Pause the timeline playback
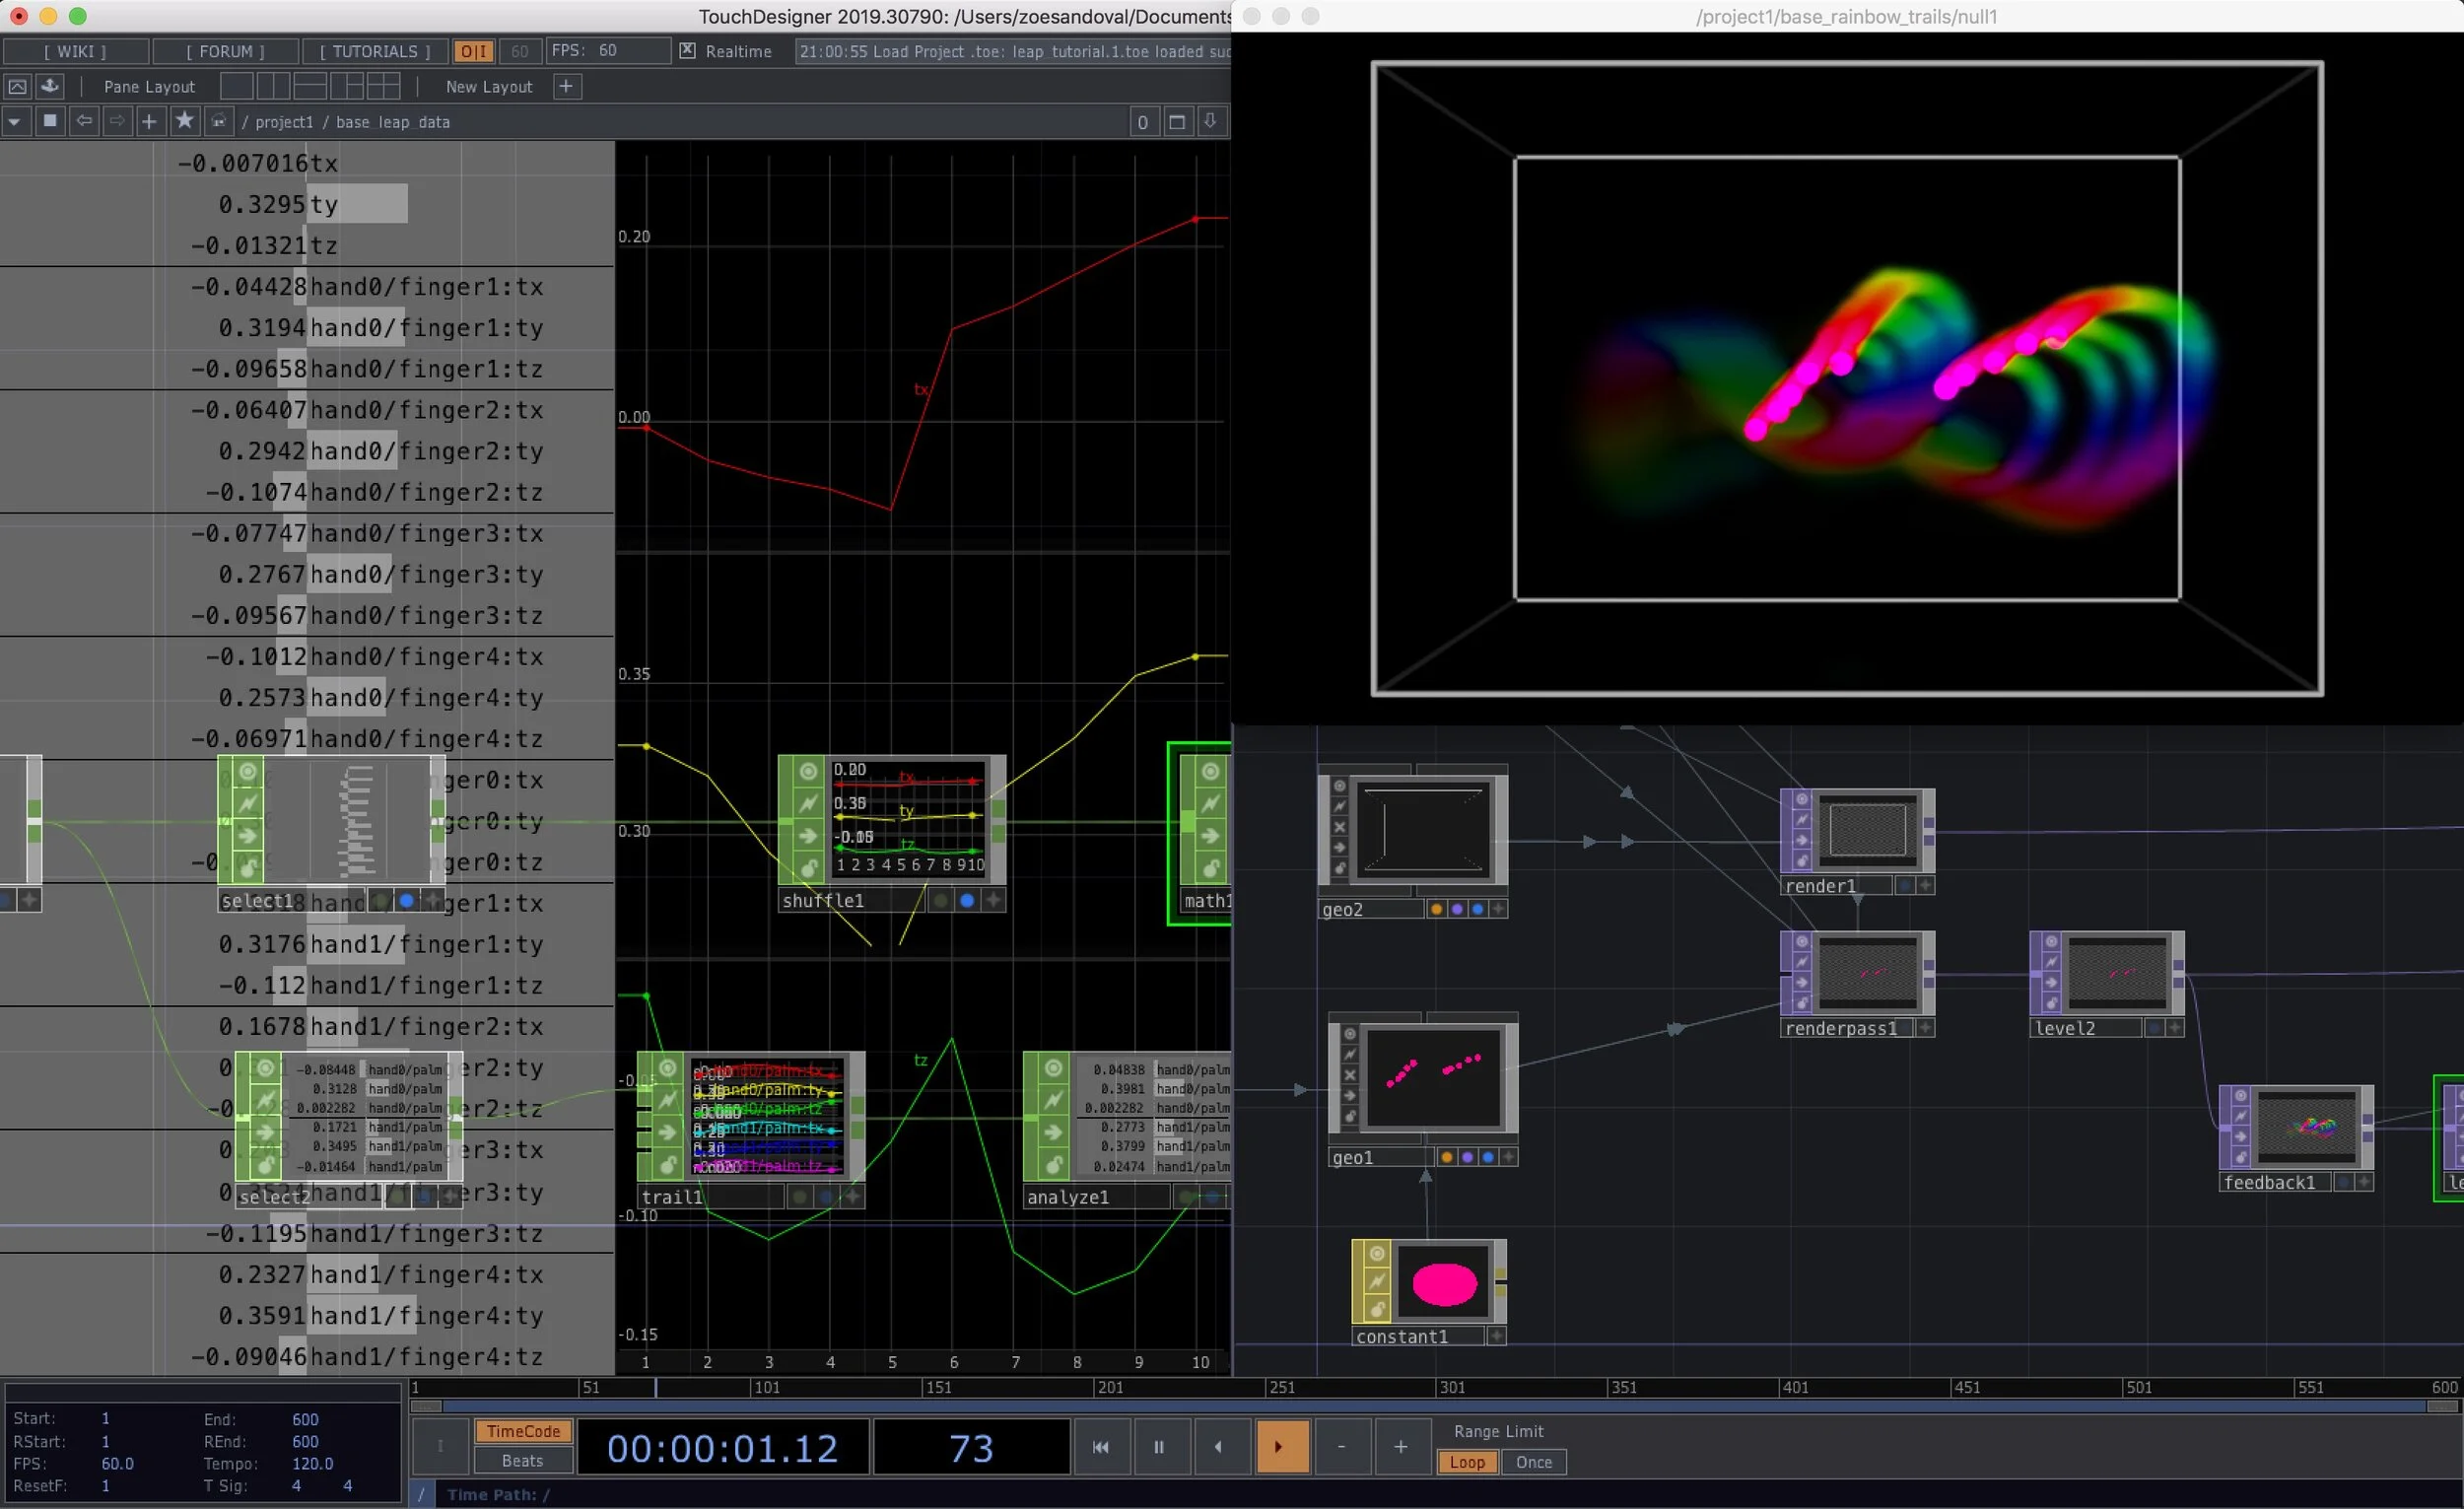The width and height of the screenshot is (2464, 1509). tap(1159, 1447)
